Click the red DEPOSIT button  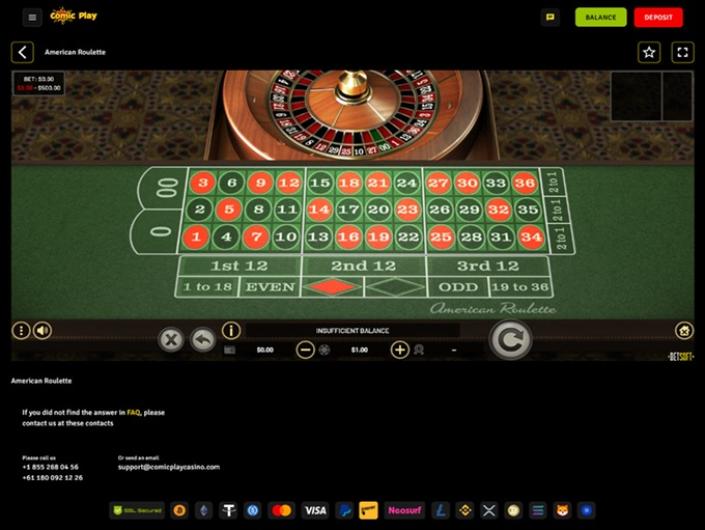pyautogui.click(x=658, y=17)
